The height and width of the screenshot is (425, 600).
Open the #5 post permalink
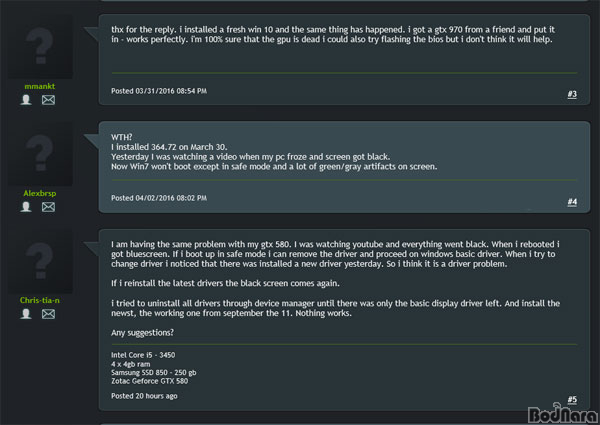pyautogui.click(x=572, y=400)
